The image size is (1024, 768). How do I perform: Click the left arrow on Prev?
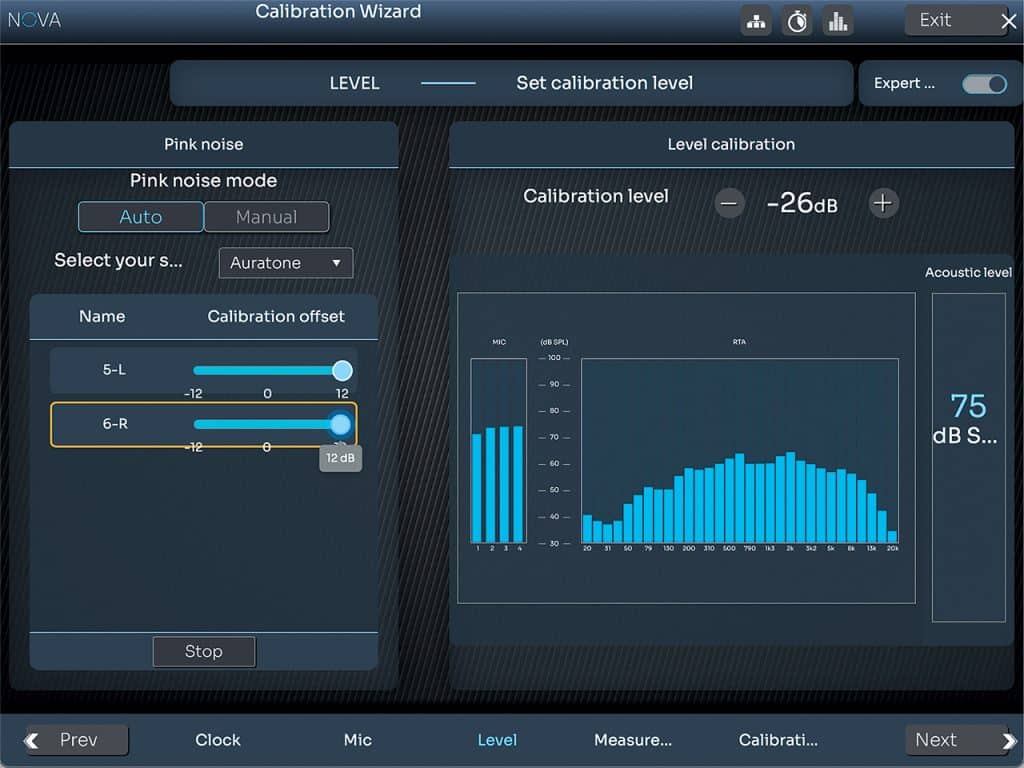click(x=32, y=741)
